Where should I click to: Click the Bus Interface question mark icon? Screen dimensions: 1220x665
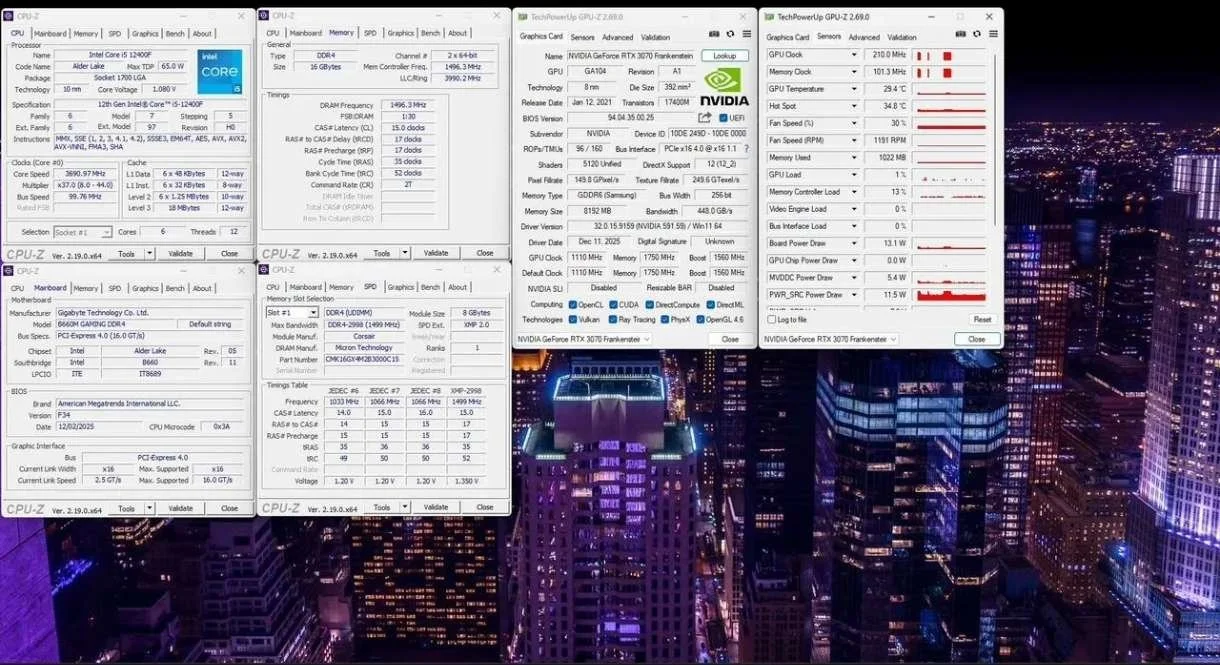745,149
